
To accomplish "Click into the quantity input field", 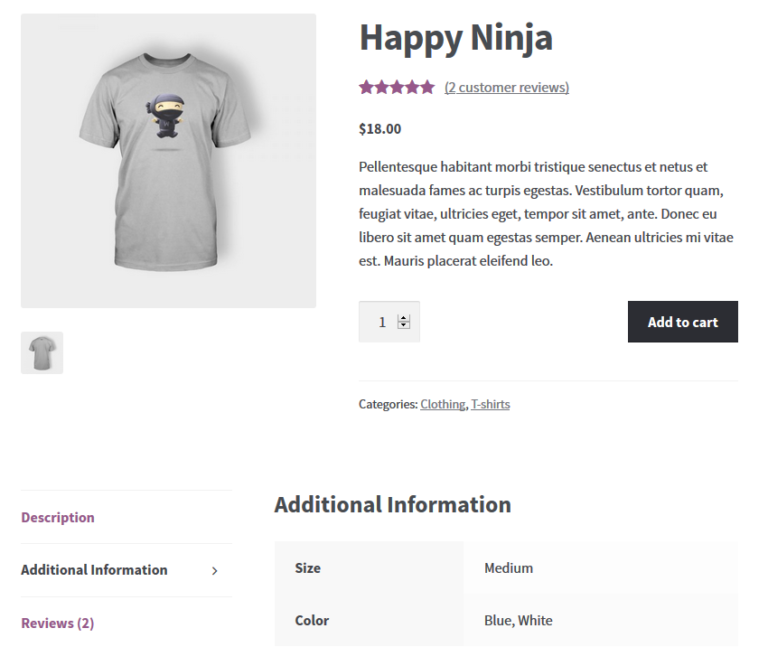I will pos(380,322).
